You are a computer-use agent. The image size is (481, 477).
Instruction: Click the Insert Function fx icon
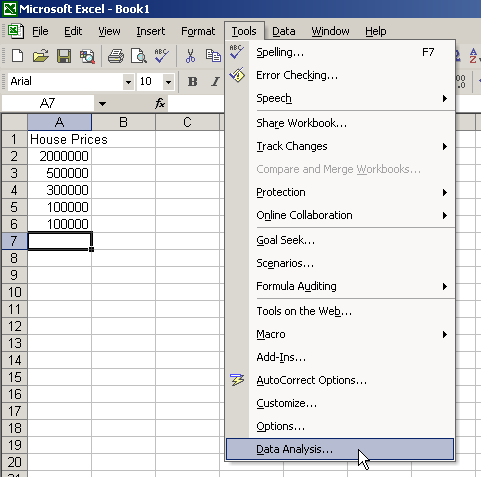click(x=160, y=103)
